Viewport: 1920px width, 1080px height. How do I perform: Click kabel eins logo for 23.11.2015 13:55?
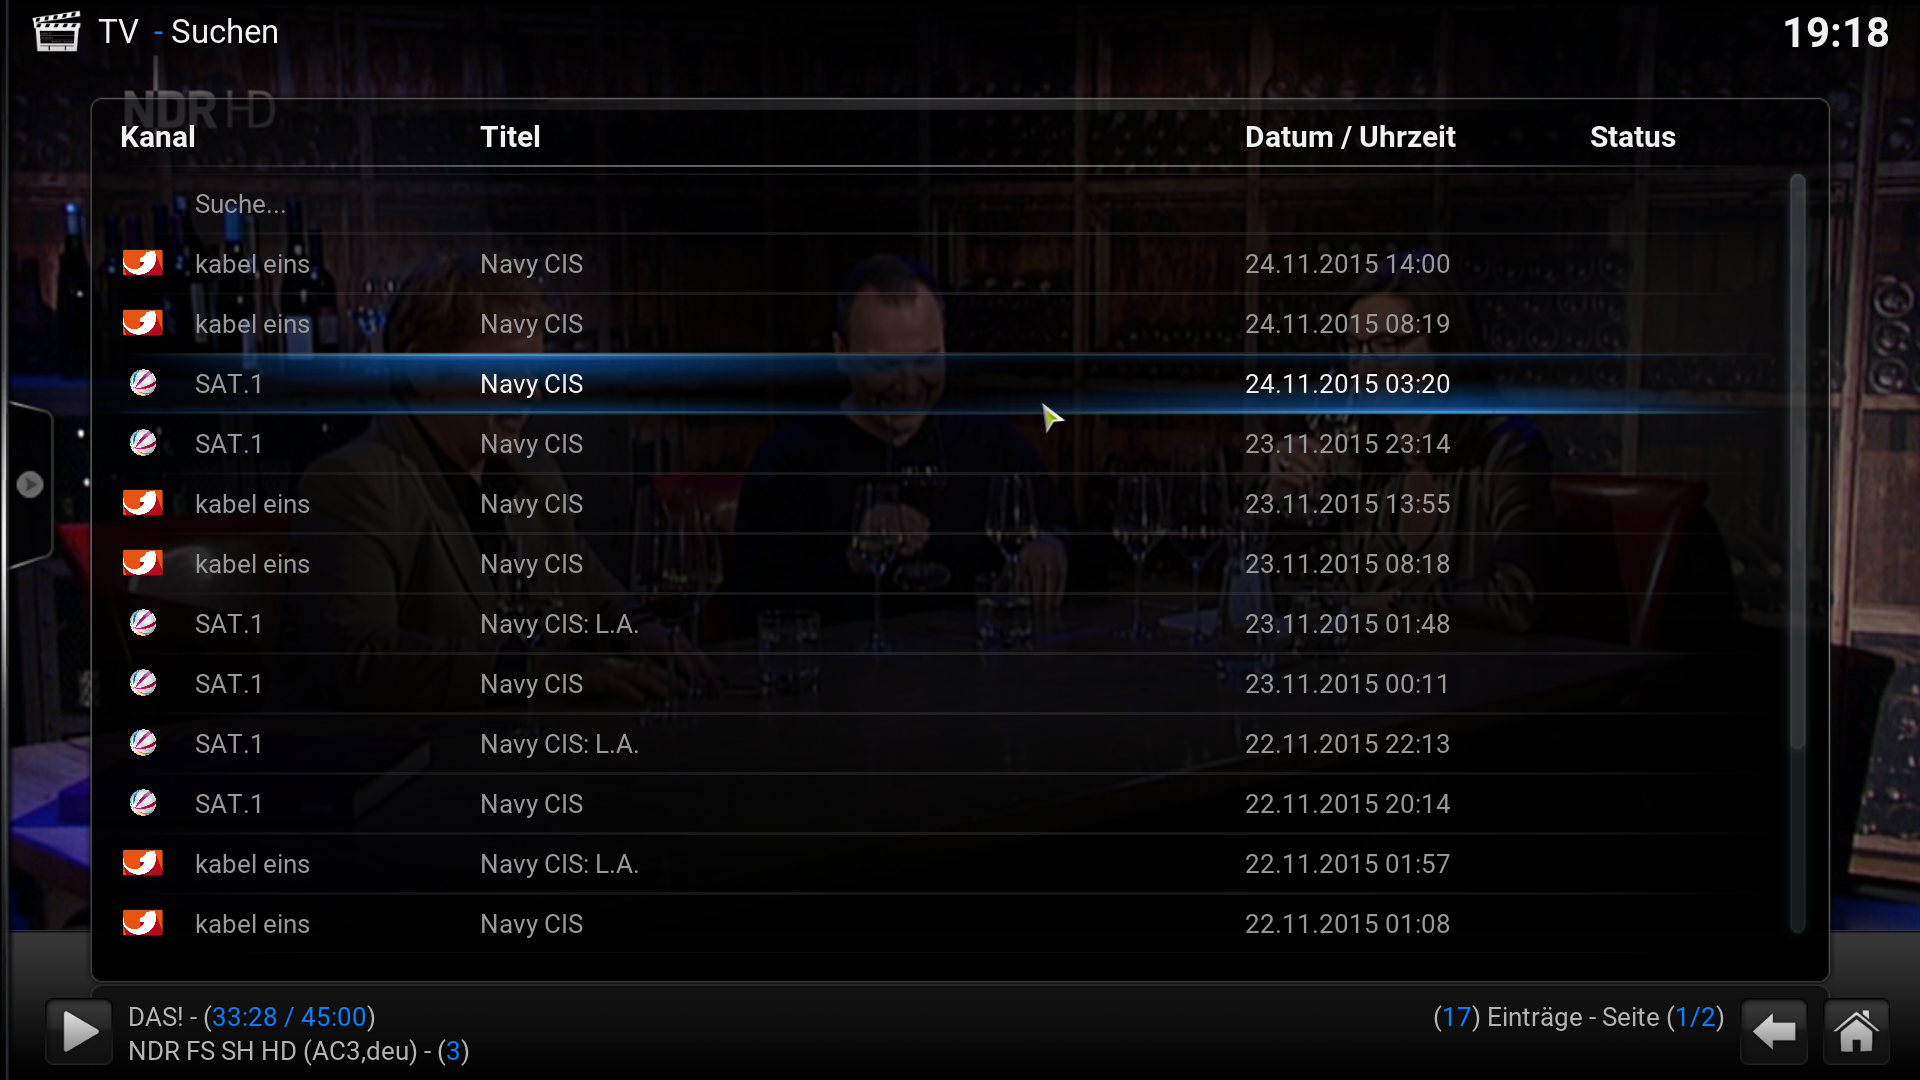pos(143,503)
